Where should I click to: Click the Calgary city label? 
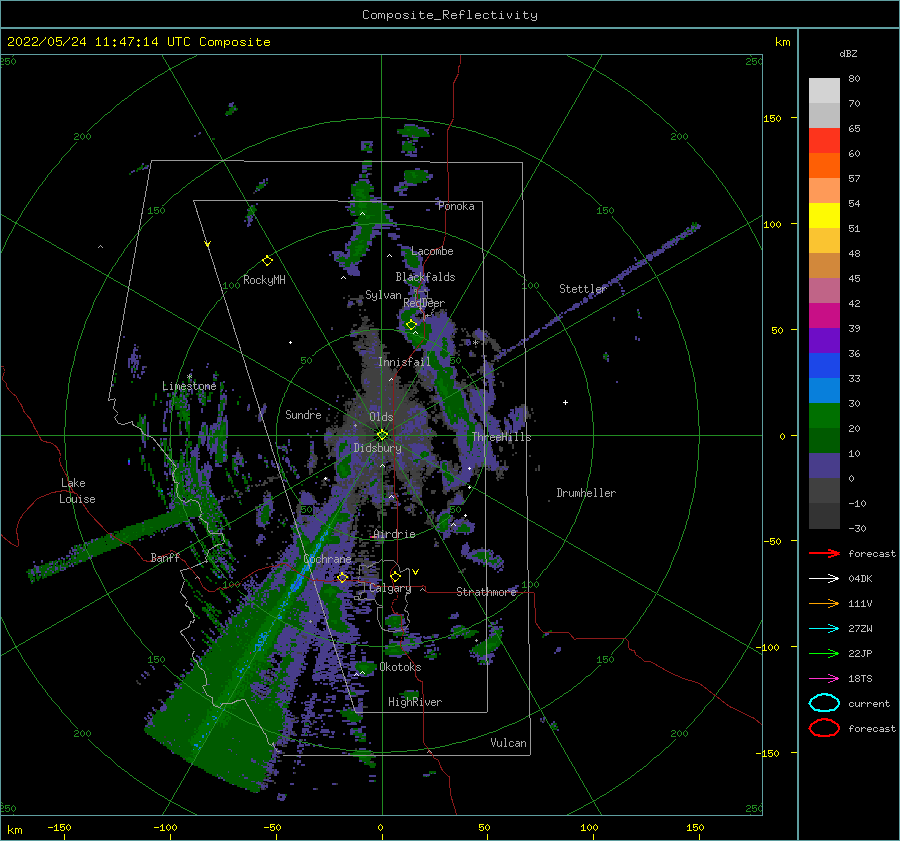(390, 588)
